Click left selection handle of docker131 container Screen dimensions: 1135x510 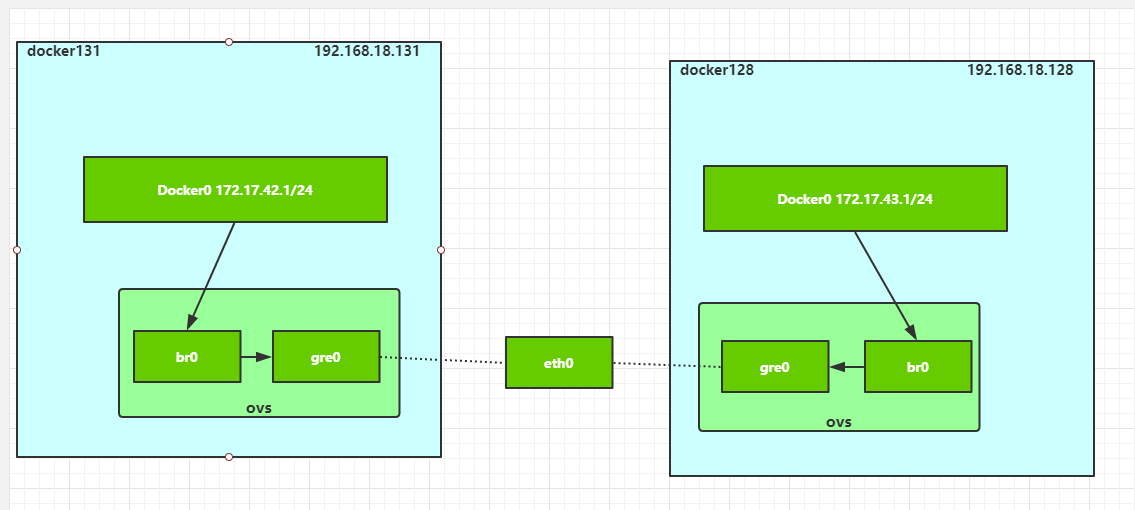(x=17, y=250)
